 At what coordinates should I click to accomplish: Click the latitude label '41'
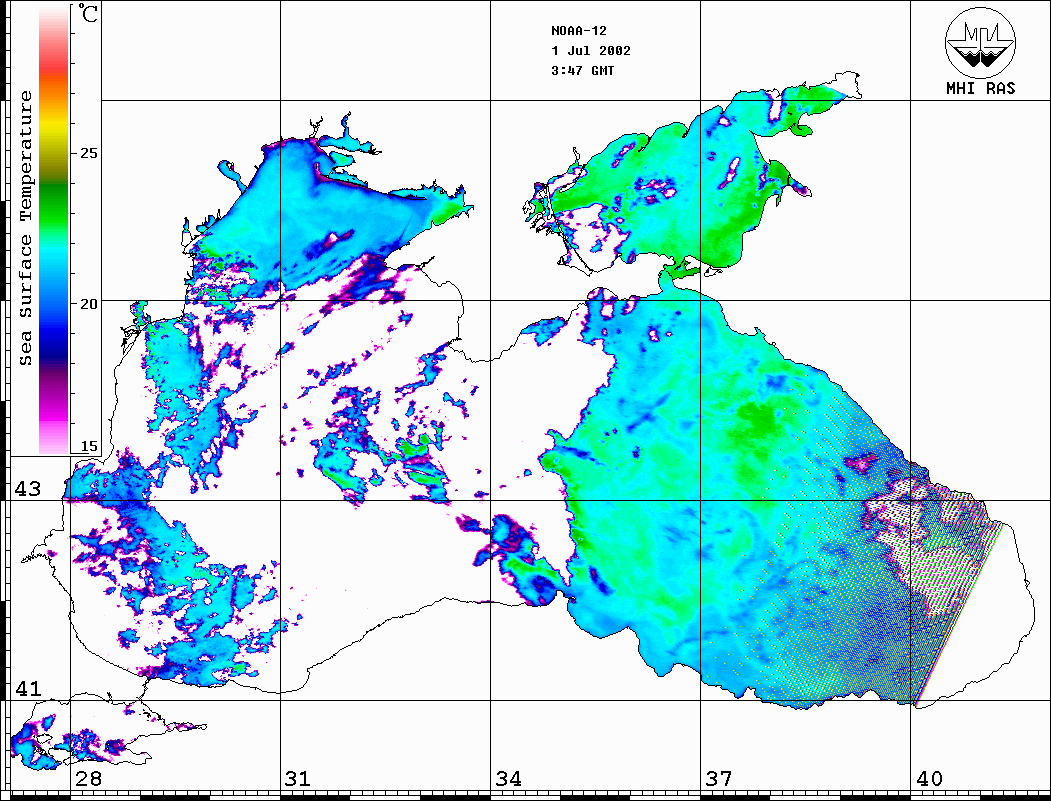tap(28, 688)
